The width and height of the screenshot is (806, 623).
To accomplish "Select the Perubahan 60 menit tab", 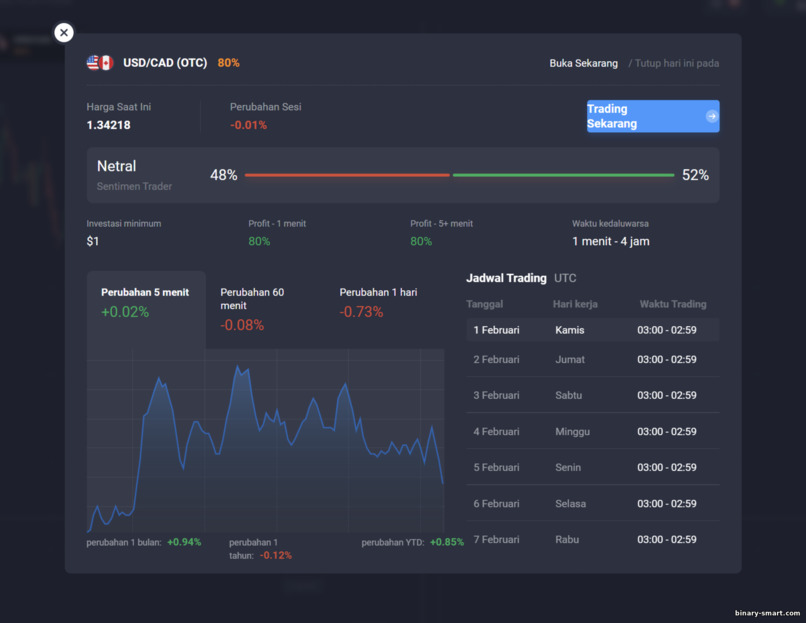I will (x=265, y=308).
